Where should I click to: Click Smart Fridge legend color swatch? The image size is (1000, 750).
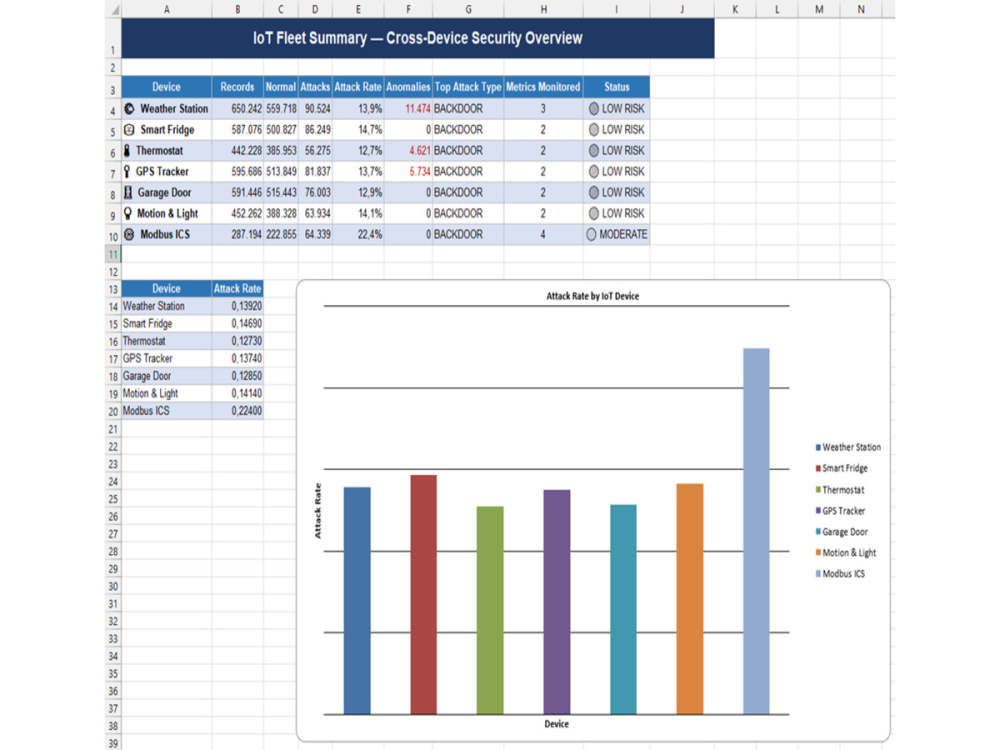click(x=818, y=469)
